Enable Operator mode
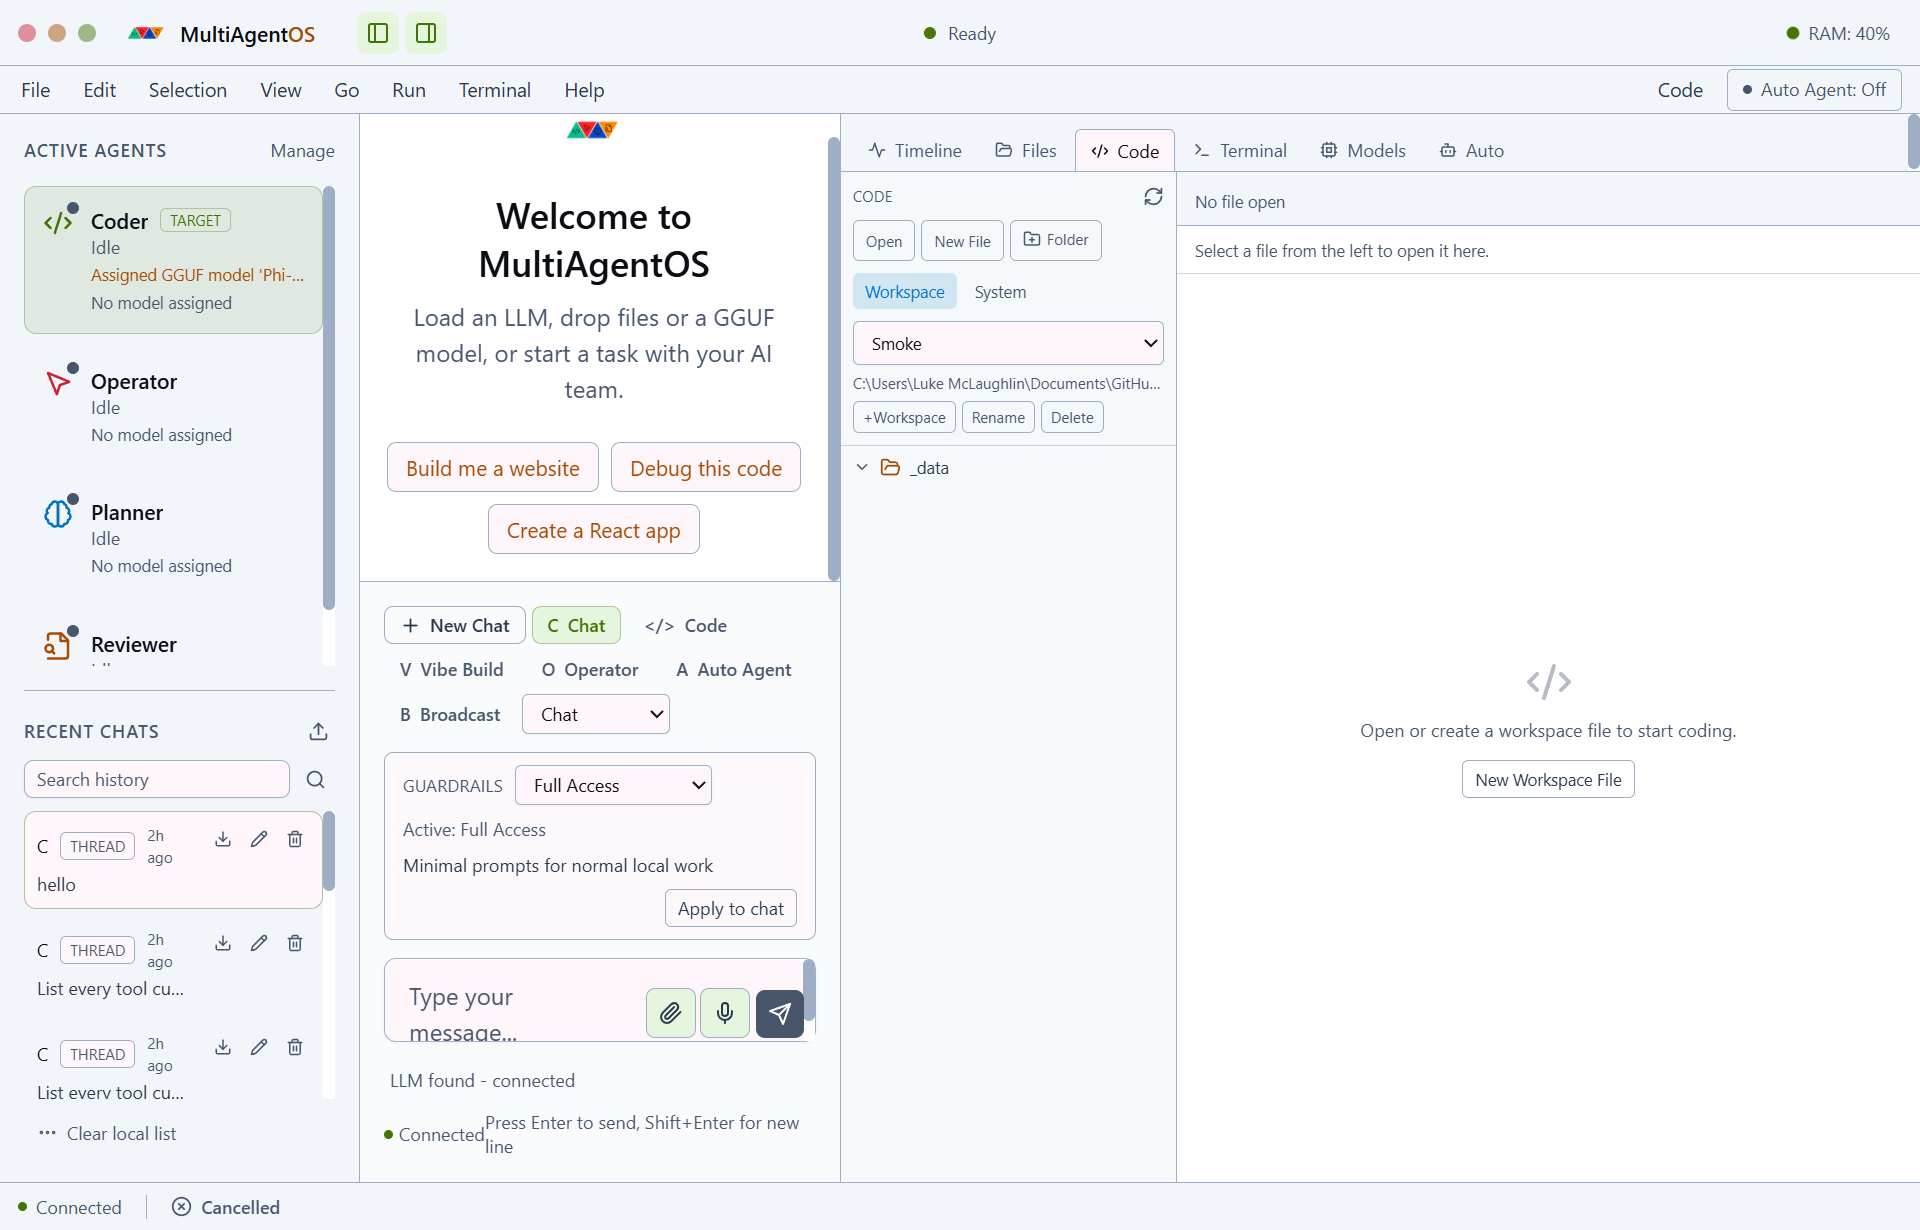The width and height of the screenshot is (1920, 1230). [x=590, y=670]
